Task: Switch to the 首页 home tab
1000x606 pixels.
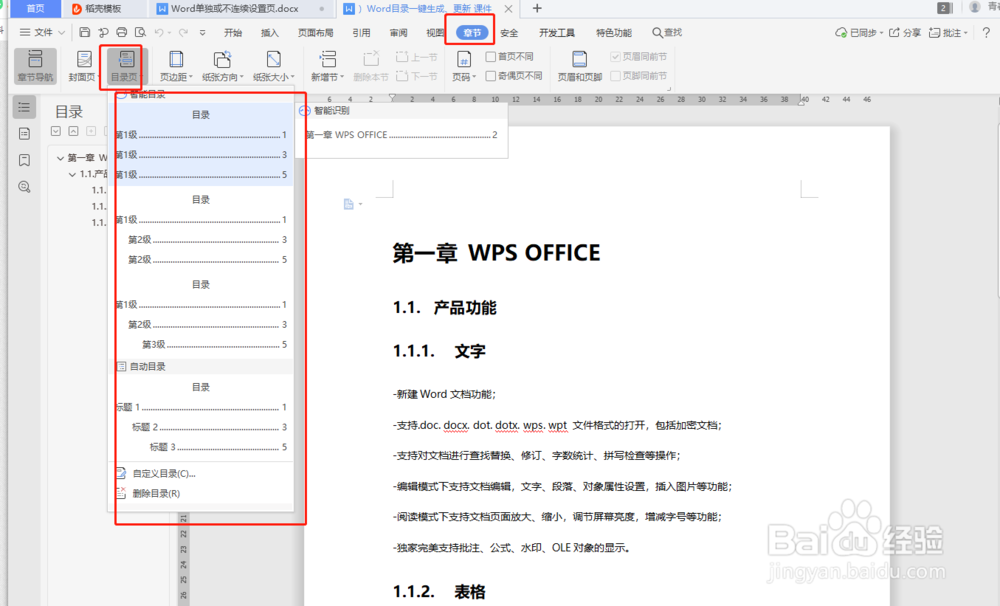Action: 36,8
